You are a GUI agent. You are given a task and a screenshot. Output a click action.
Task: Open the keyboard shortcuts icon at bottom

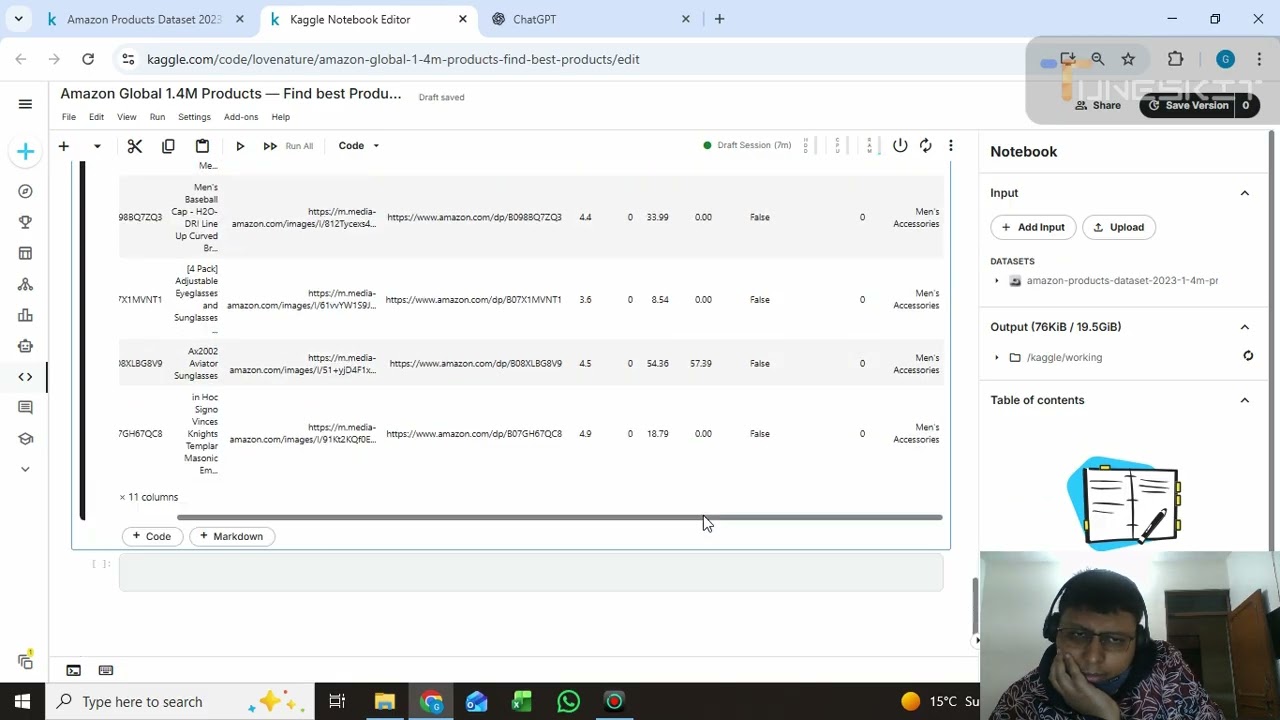pyautogui.click(x=106, y=671)
